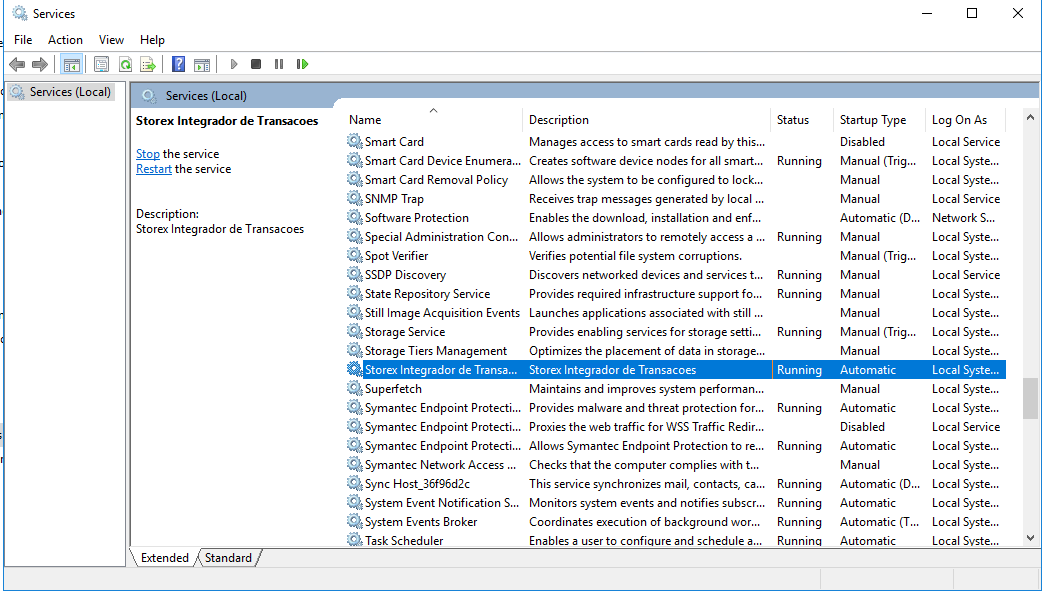Click the Pause Service icon
This screenshot has width=1042, height=591.
click(x=279, y=64)
